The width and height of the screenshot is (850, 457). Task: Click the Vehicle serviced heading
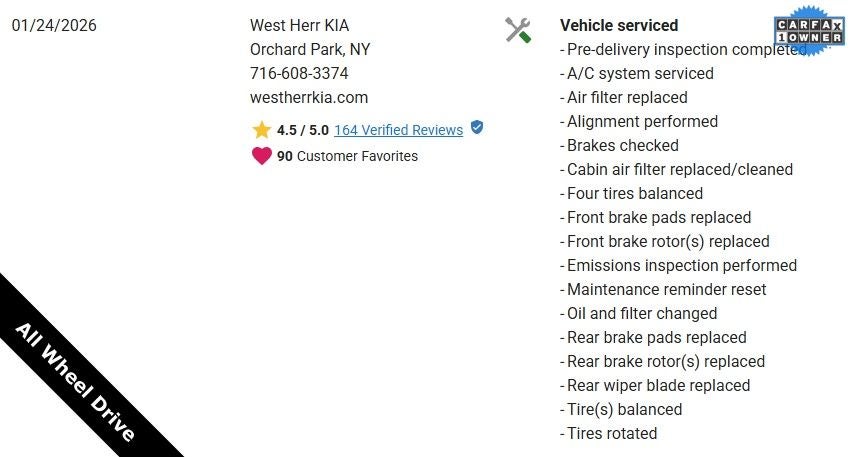[619, 25]
